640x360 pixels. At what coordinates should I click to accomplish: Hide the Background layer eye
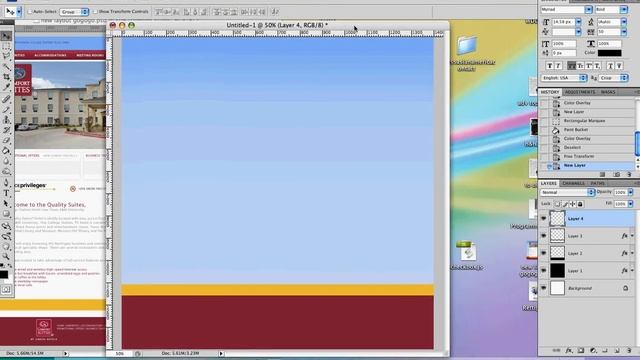click(544, 288)
